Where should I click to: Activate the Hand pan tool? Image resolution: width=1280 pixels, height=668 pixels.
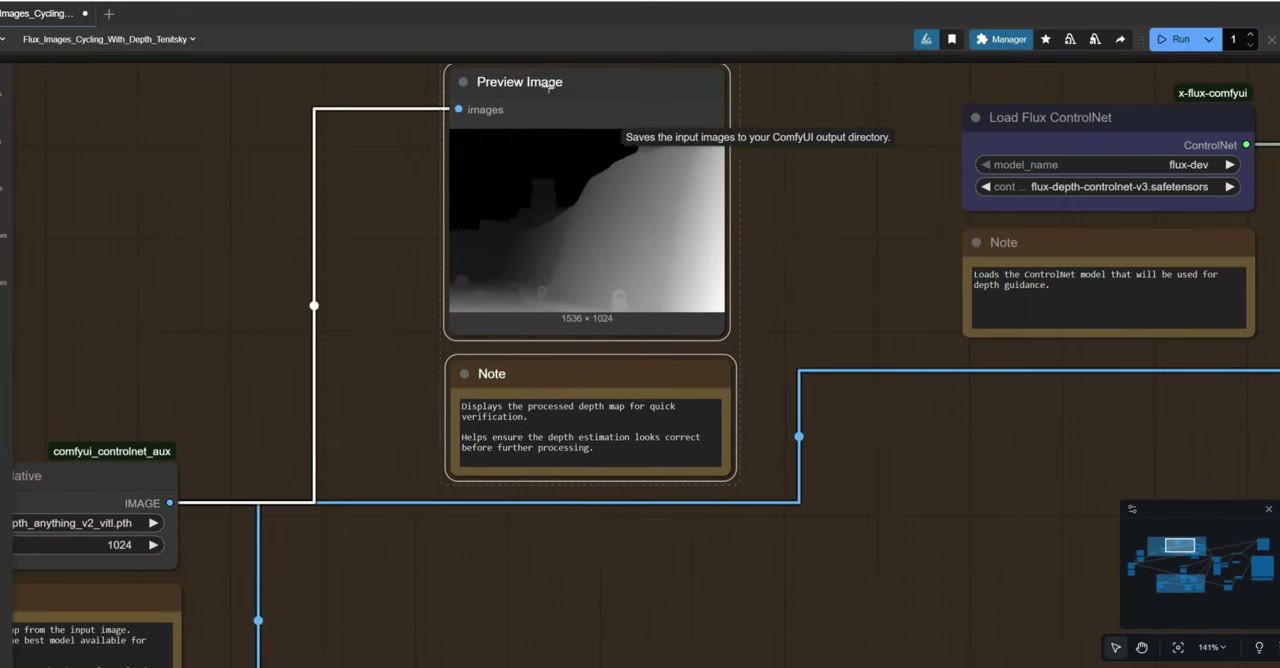[x=1141, y=648]
